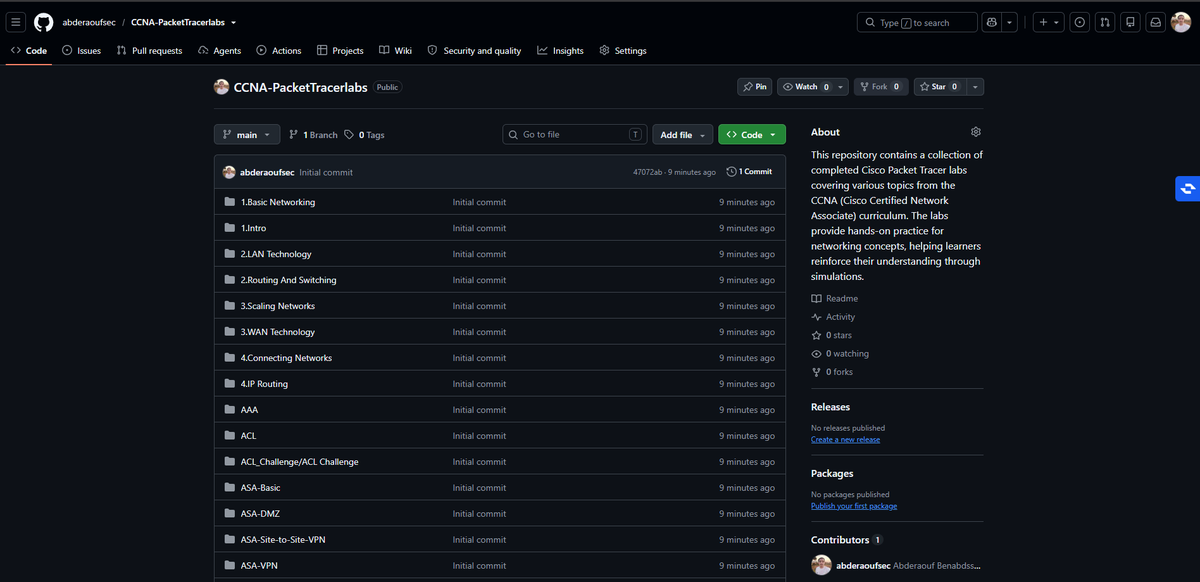
Task: Toggle Watch on the repository
Action: click(805, 87)
